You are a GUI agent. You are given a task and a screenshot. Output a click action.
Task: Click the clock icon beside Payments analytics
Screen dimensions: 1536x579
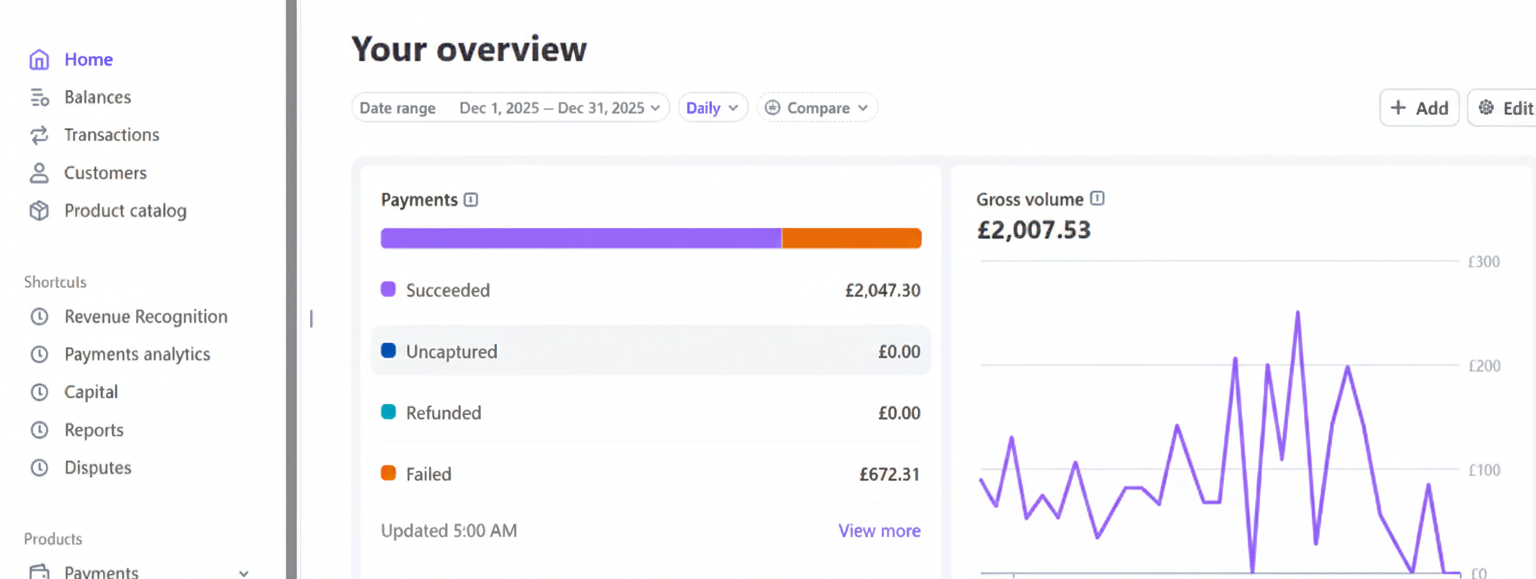pos(39,354)
